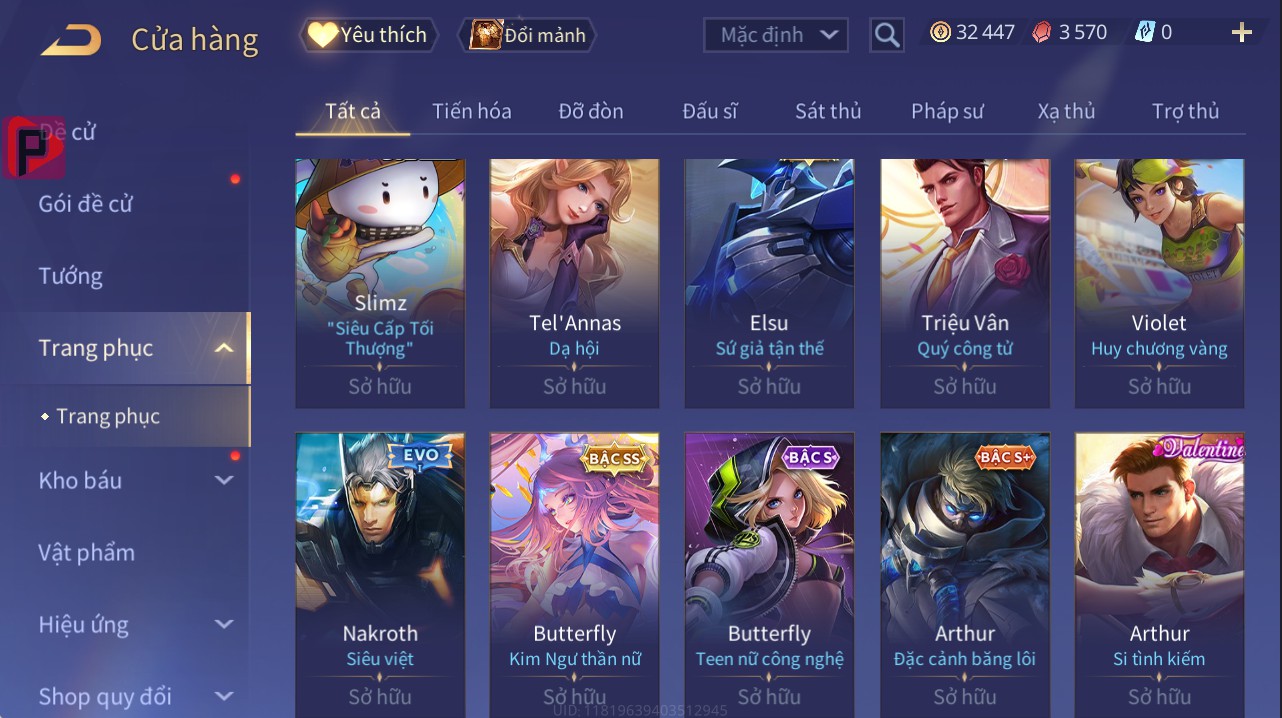This screenshot has height=718, width=1282.
Task: Tap the gold coin balance icon
Action: tap(940, 32)
